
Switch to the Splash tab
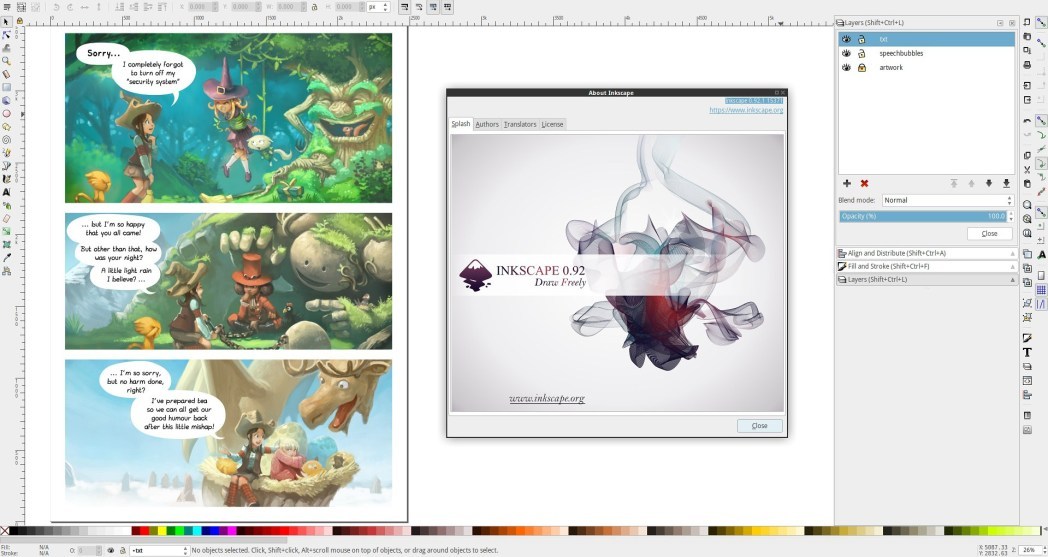[461, 124]
